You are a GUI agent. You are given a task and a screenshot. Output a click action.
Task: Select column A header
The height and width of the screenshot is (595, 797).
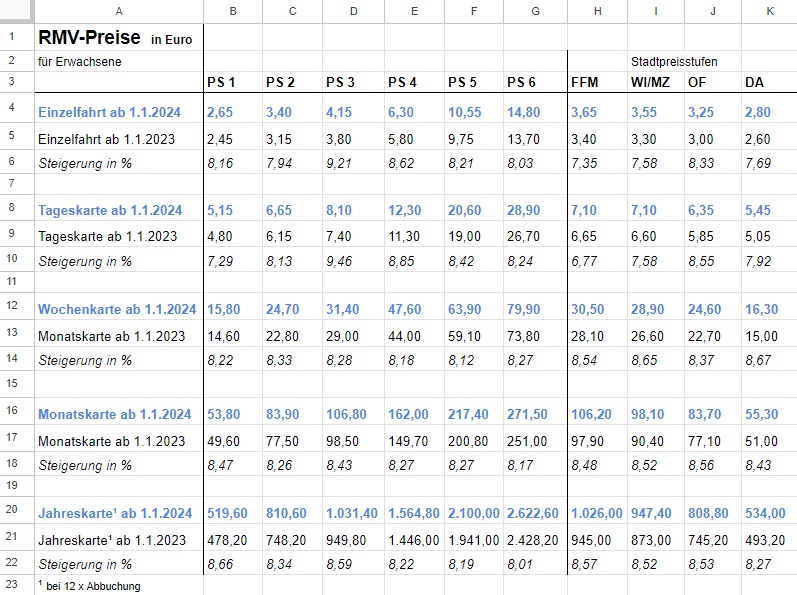coord(119,11)
